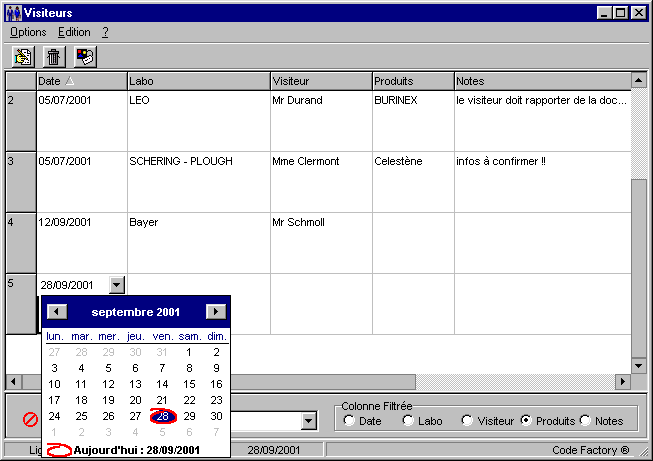This screenshot has height=461, width=653.
Task: Click the Mme Clermont visitor cell
Action: click(x=322, y=182)
